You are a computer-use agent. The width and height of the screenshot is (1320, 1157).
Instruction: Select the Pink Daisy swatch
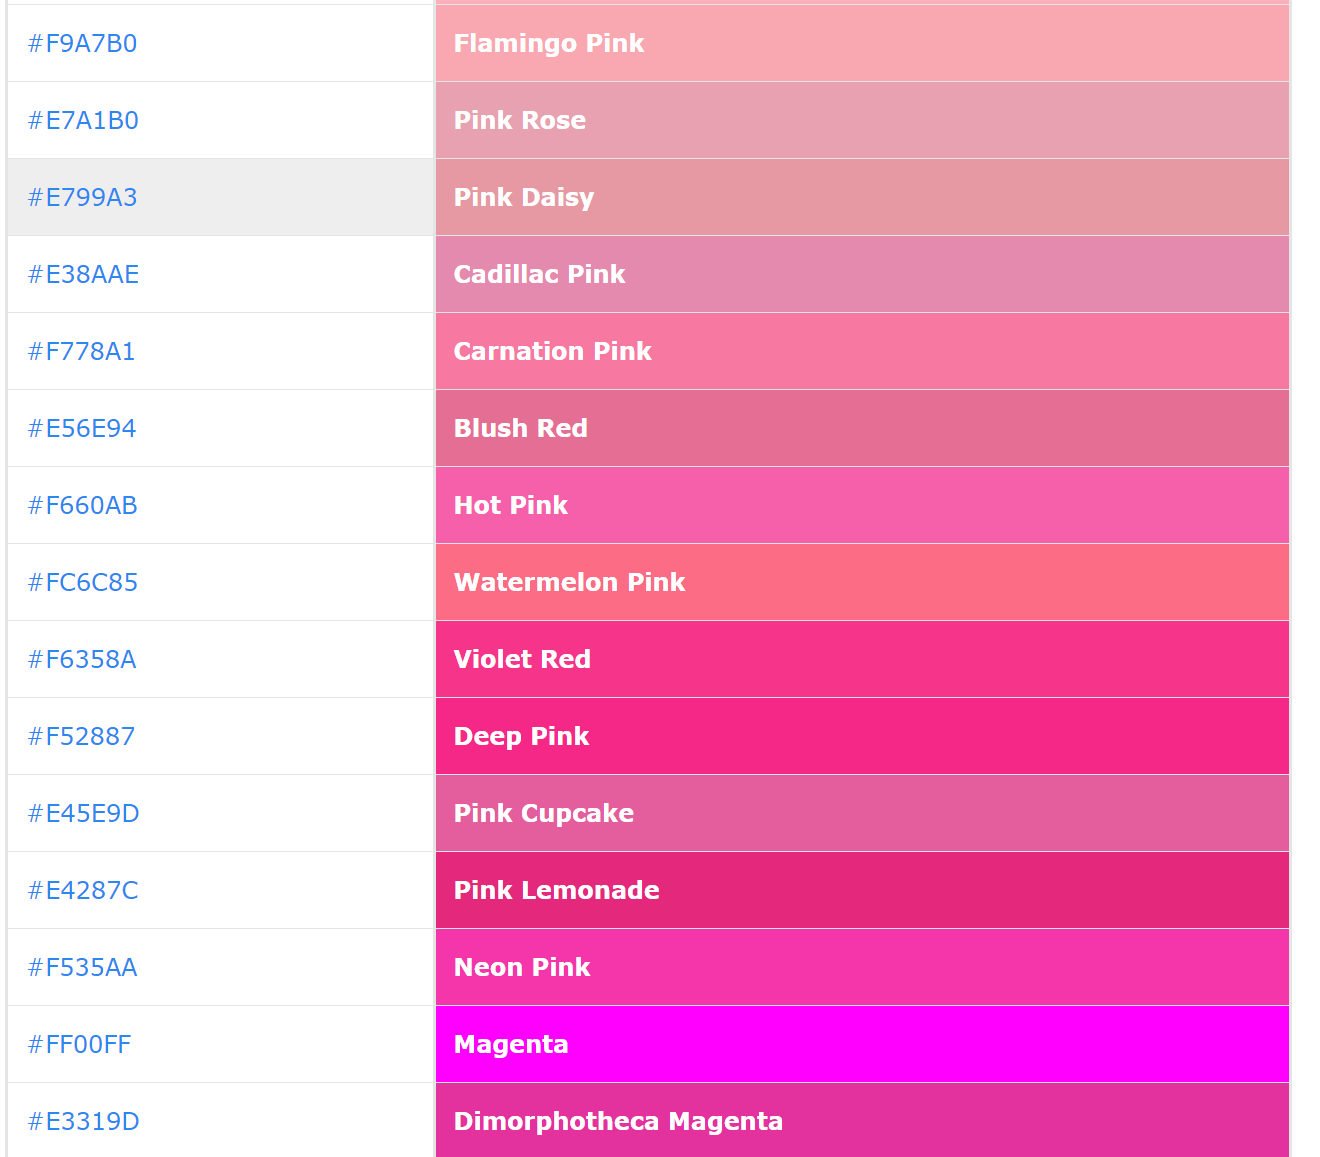tap(862, 197)
